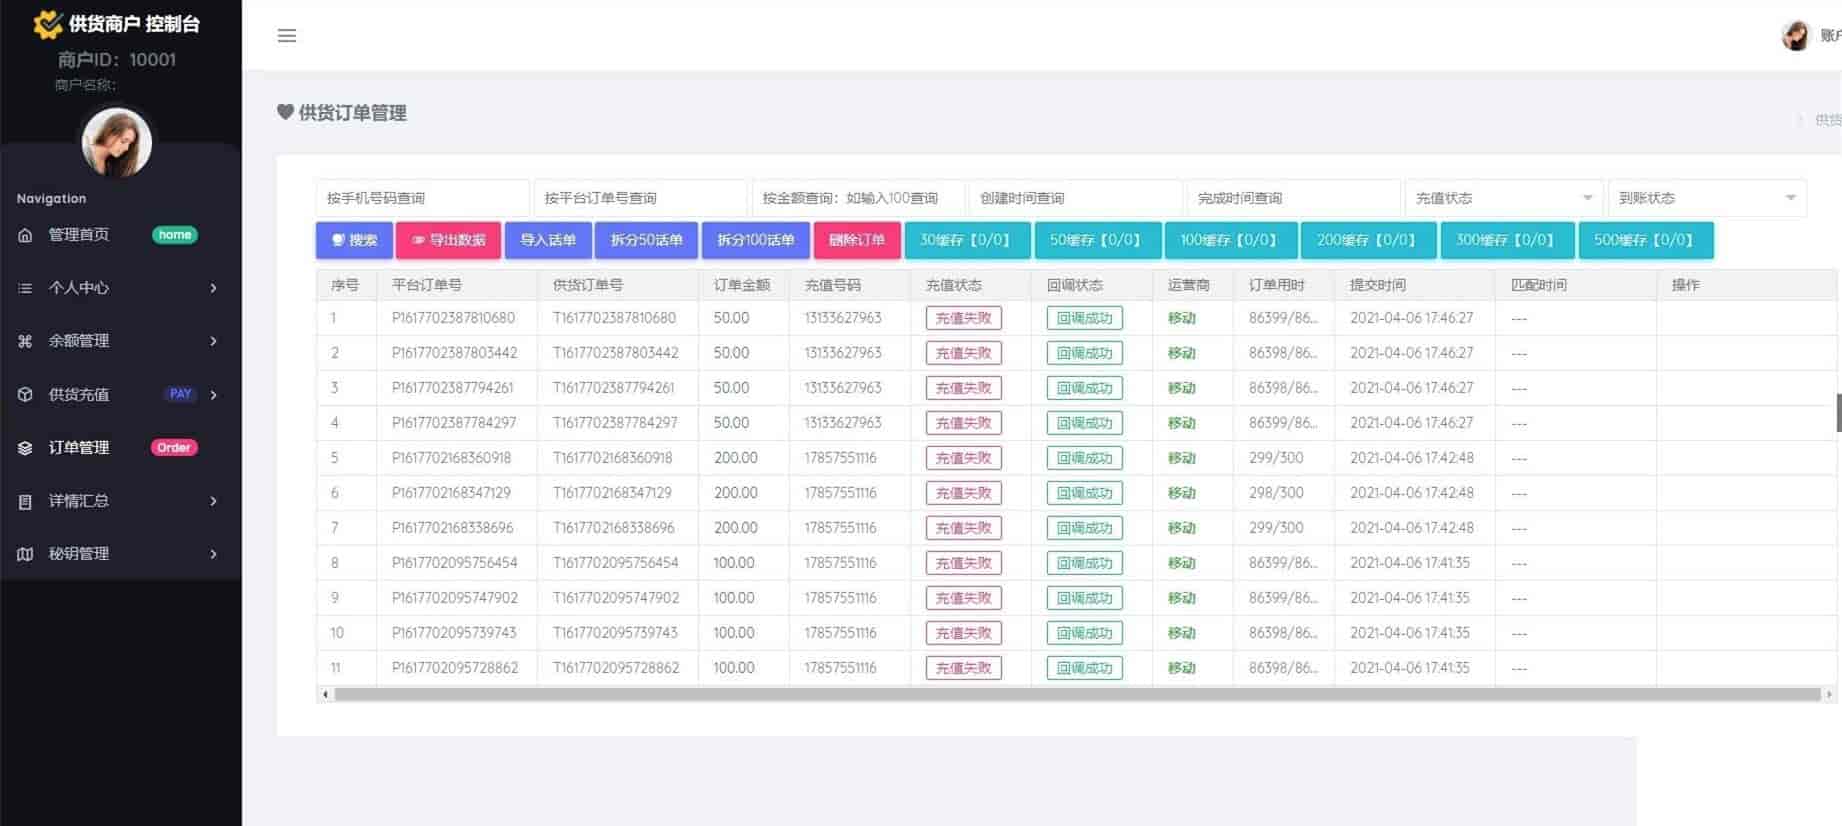Open 订单管理 menu item
This screenshot has width=1842, height=826.
tap(80, 448)
